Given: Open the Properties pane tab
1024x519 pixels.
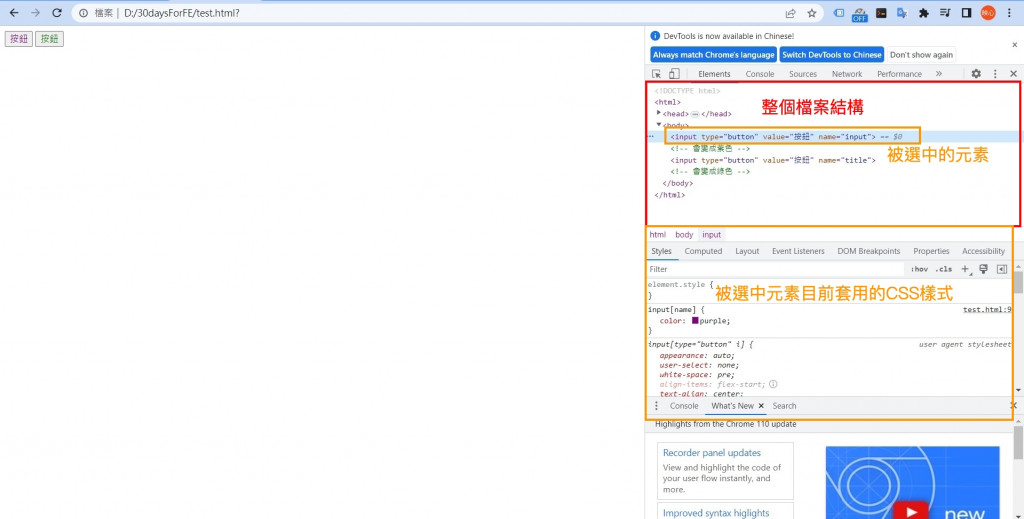Looking at the screenshot, I should click(x=931, y=251).
